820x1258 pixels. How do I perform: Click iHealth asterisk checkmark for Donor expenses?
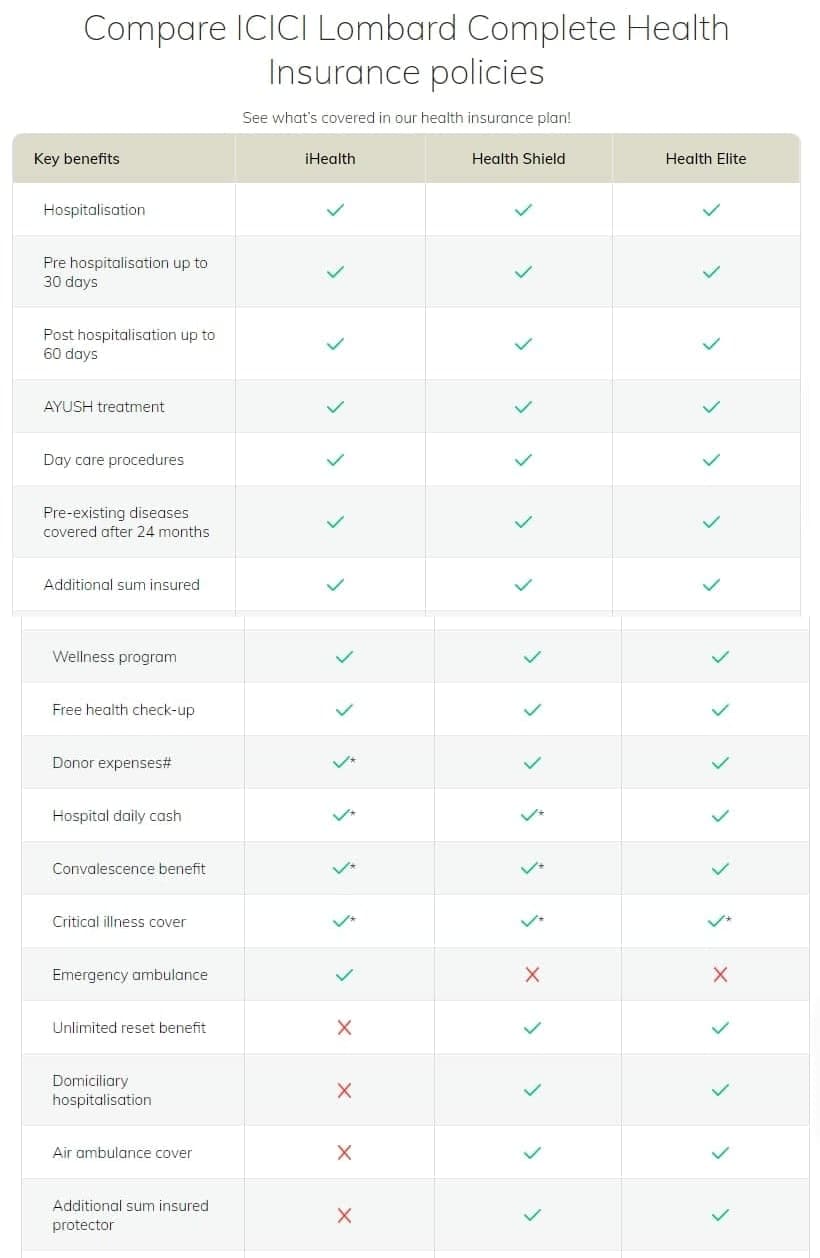pos(343,763)
